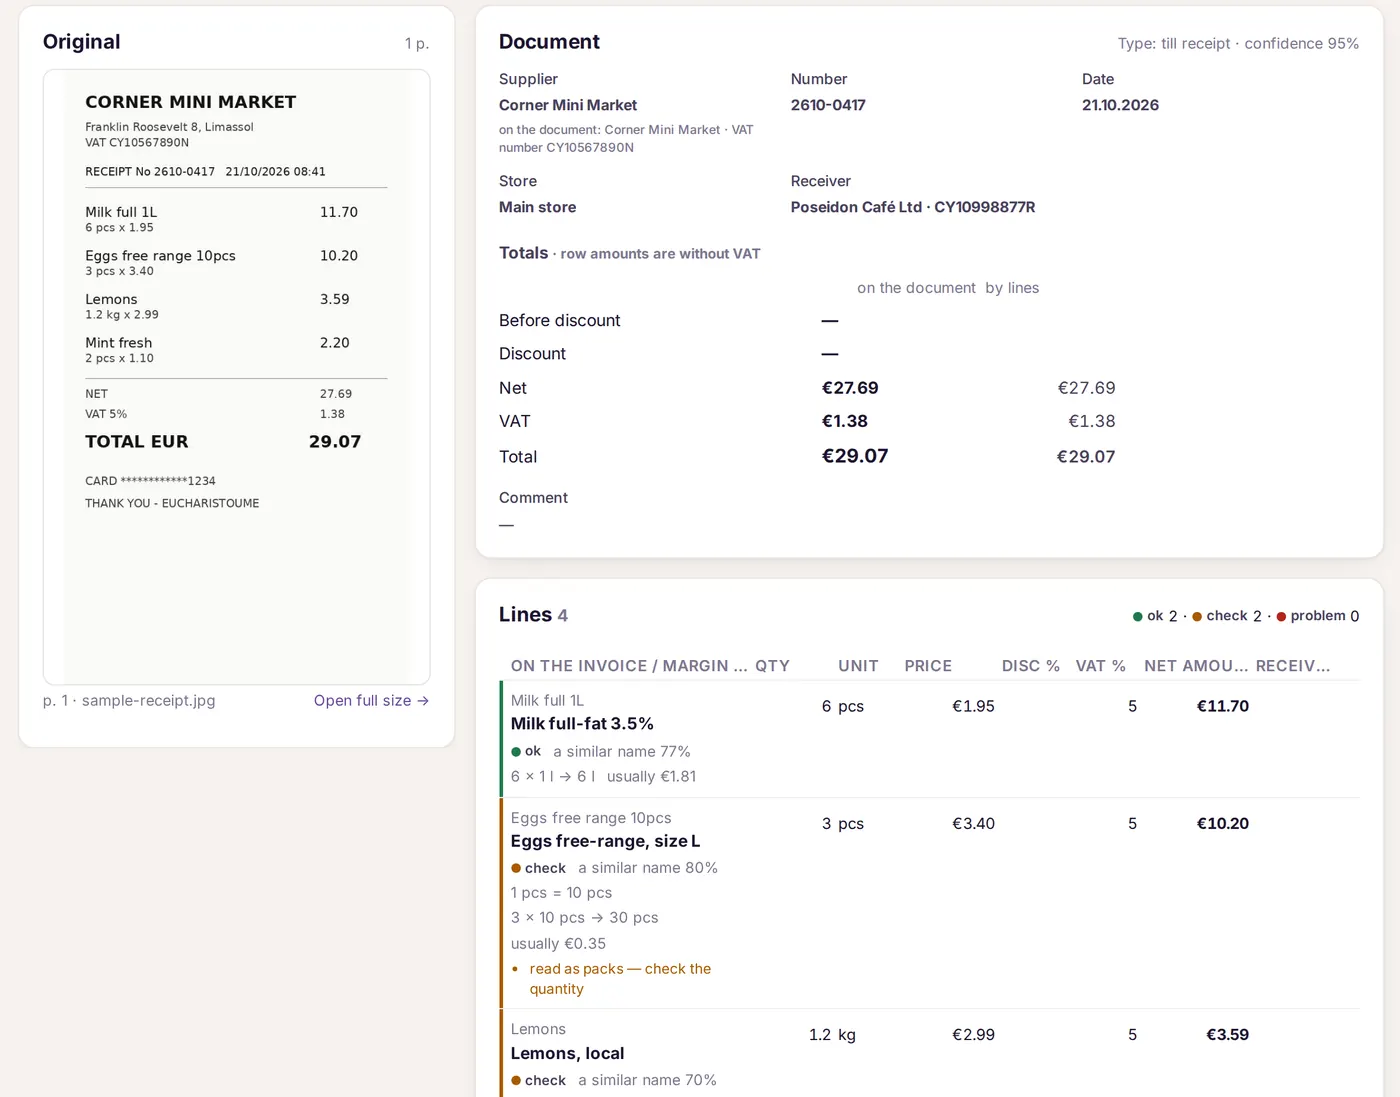Click net amount €11.70 for Milk

click(x=1223, y=706)
